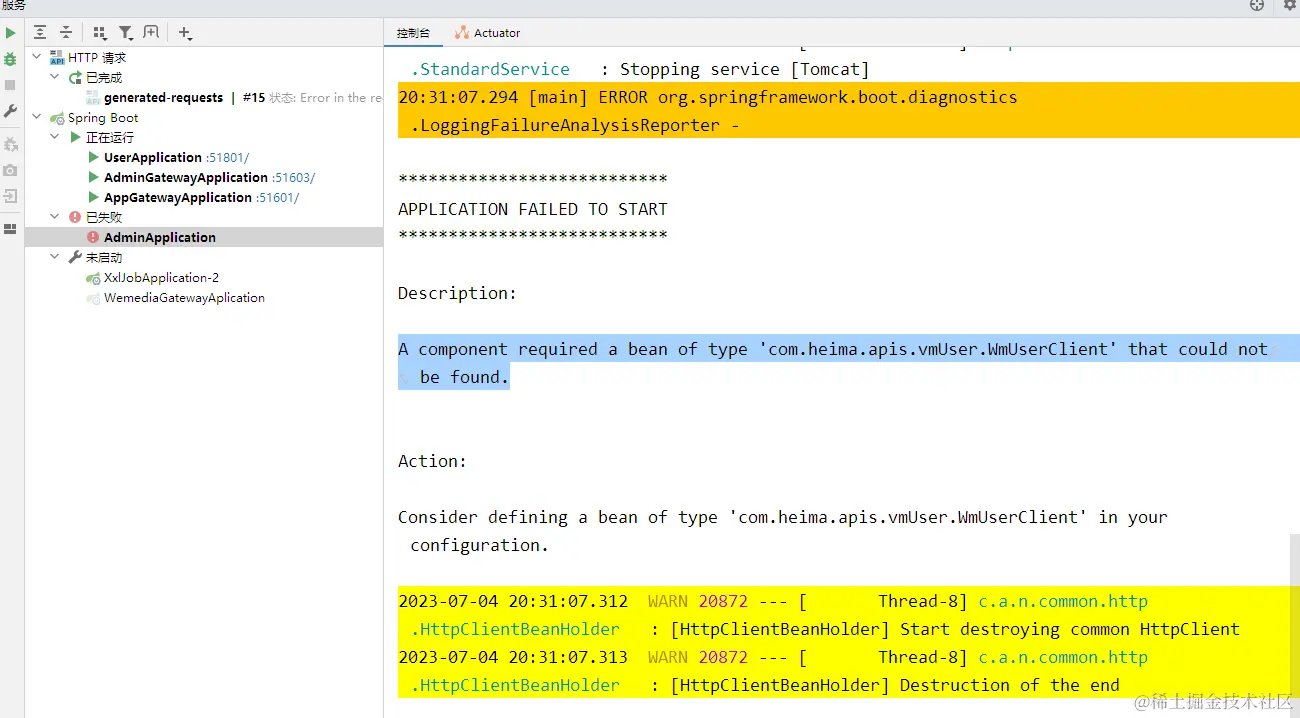Viewport: 1300px width, 718px height.
Task: Open the :51801/ port link
Action: pos(227,158)
